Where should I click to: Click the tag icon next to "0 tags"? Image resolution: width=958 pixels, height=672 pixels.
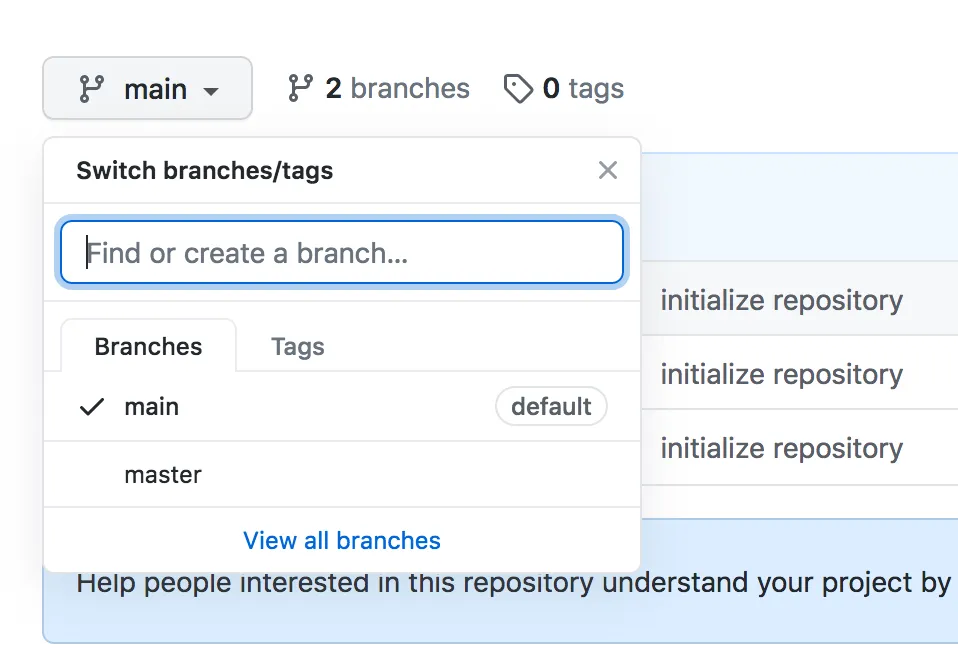tap(518, 88)
